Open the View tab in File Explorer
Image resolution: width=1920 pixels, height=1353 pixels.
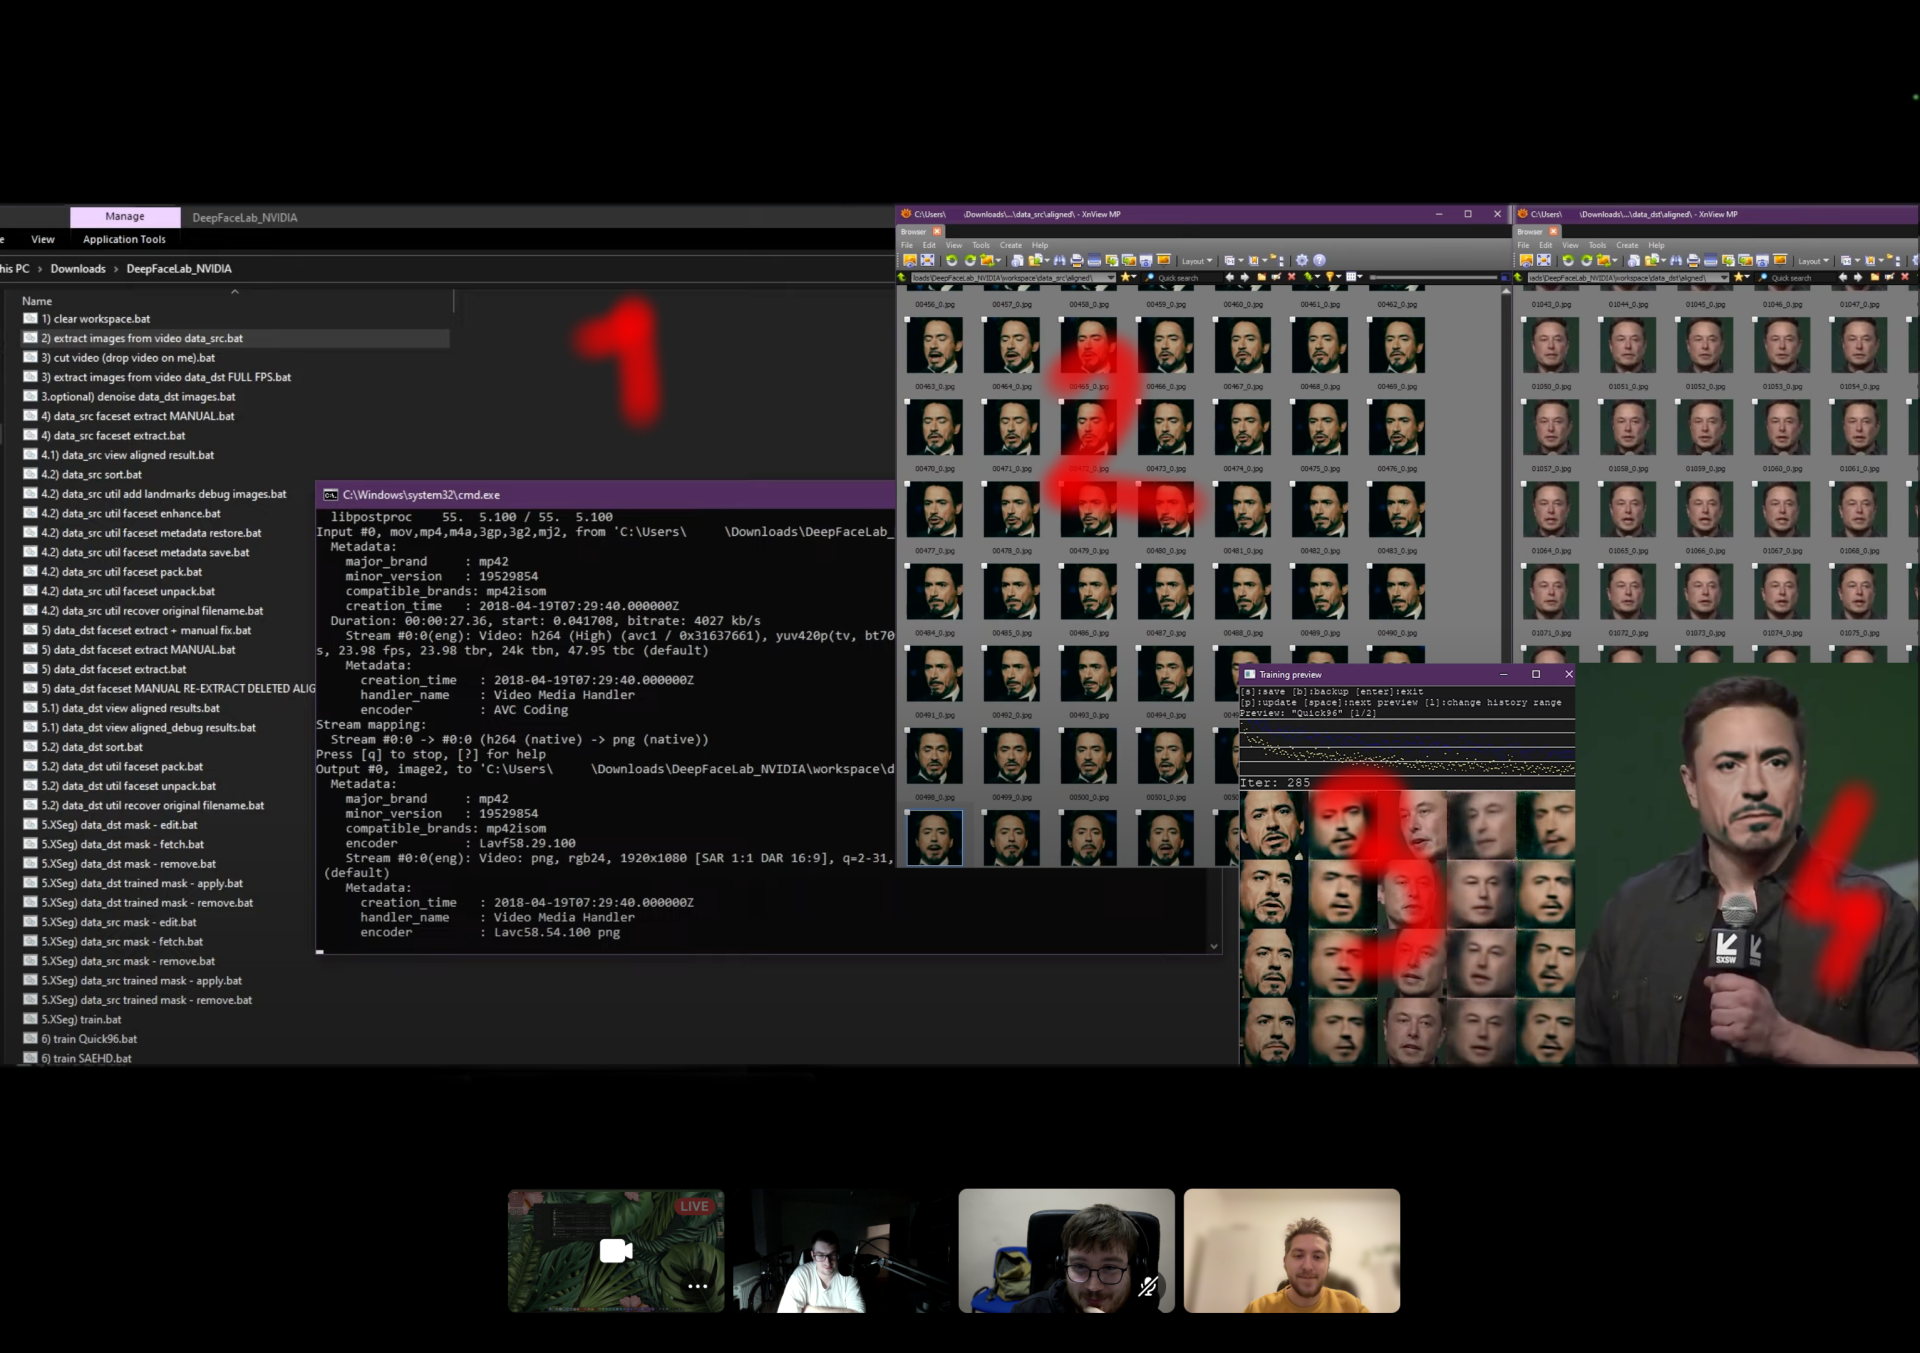43,239
